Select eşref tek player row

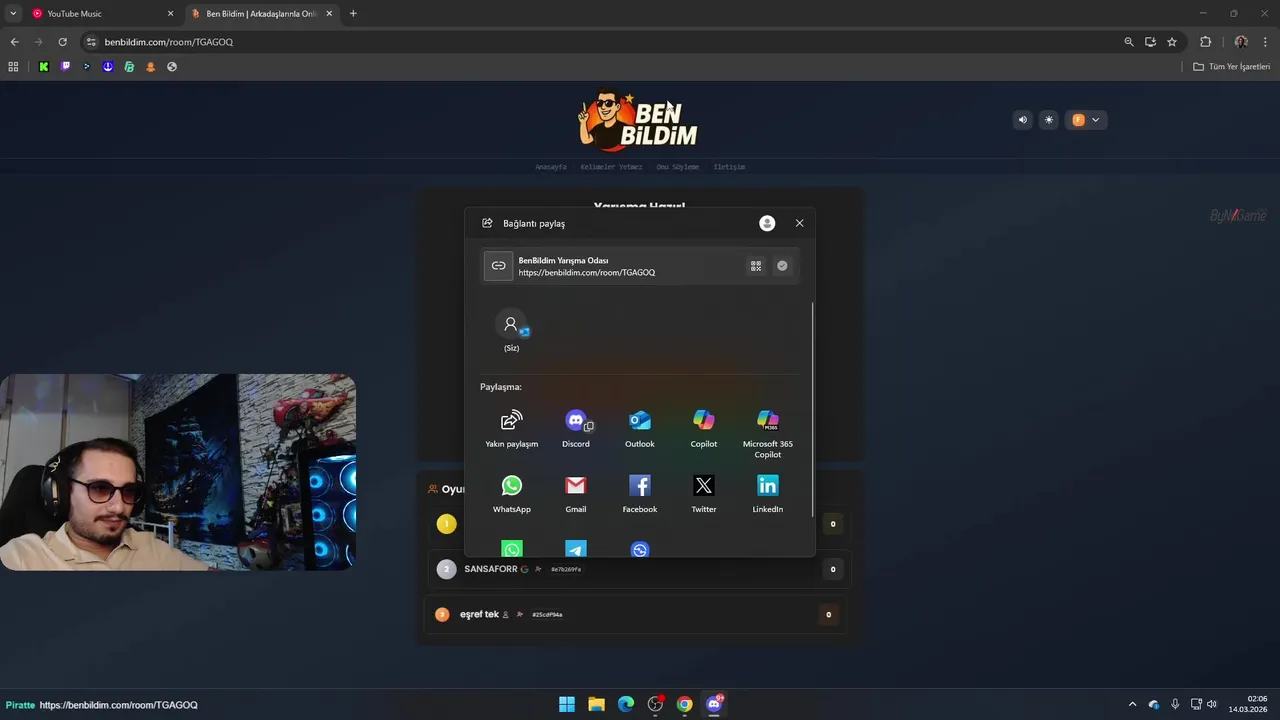pos(635,614)
